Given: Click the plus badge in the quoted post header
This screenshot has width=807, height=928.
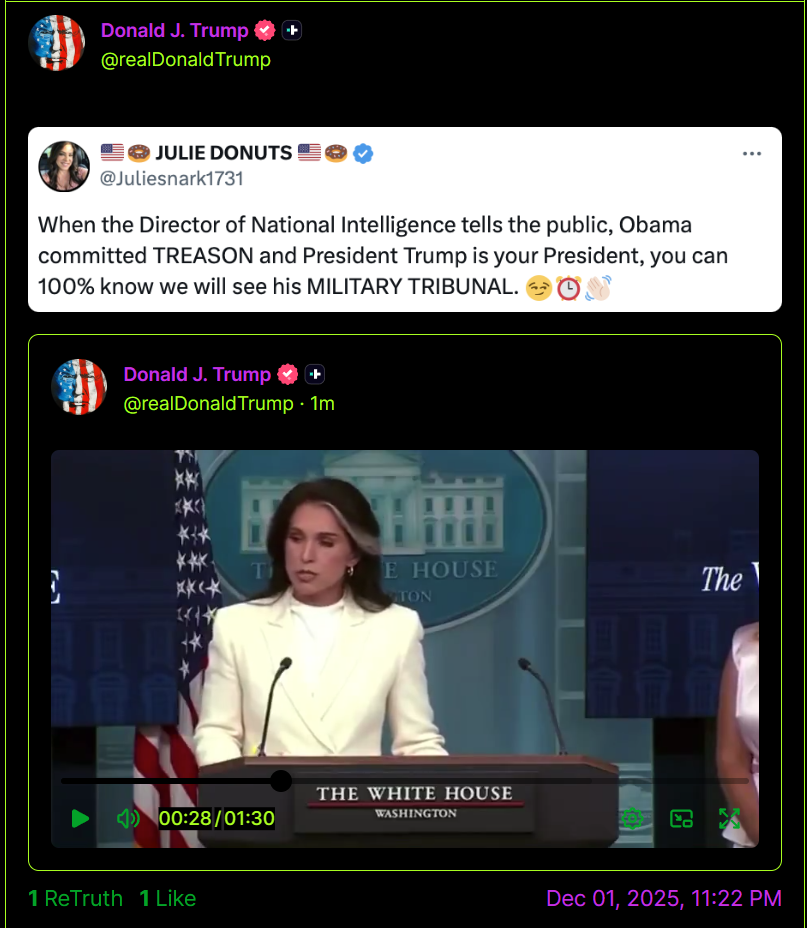Looking at the screenshot, I should click(x=315, y=374).
